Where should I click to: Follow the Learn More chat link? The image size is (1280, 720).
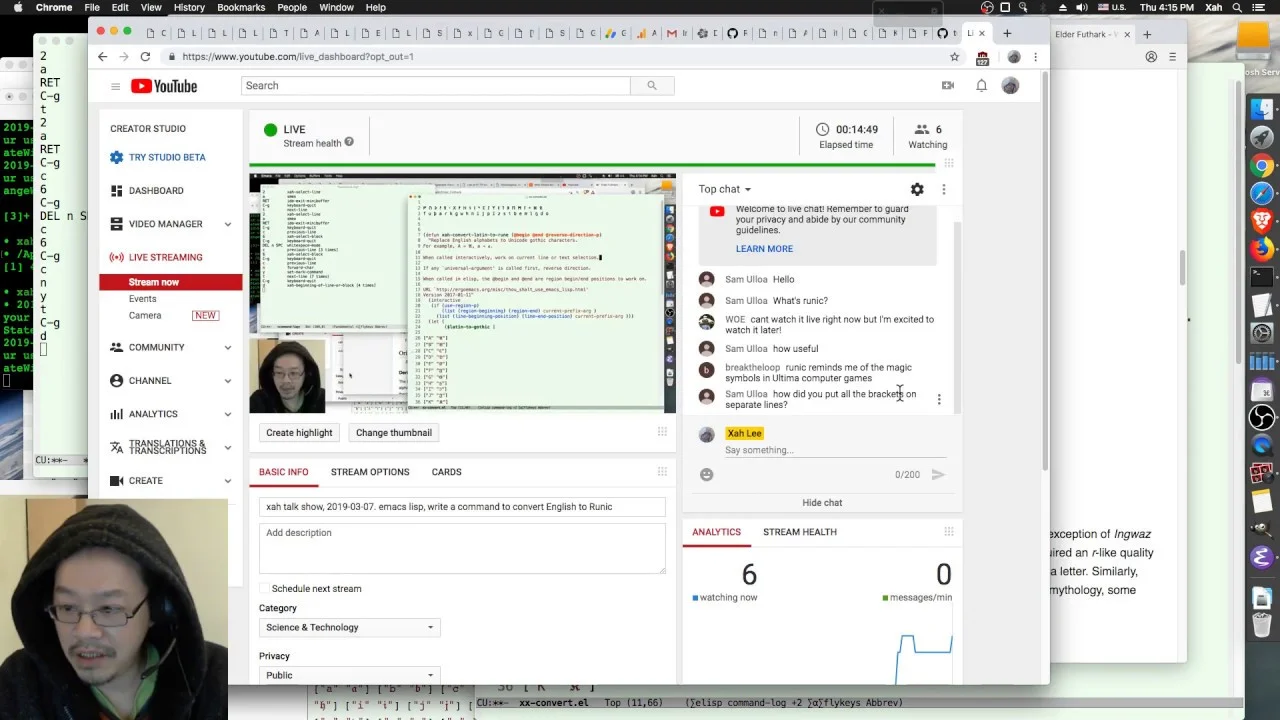click(764, 249)
